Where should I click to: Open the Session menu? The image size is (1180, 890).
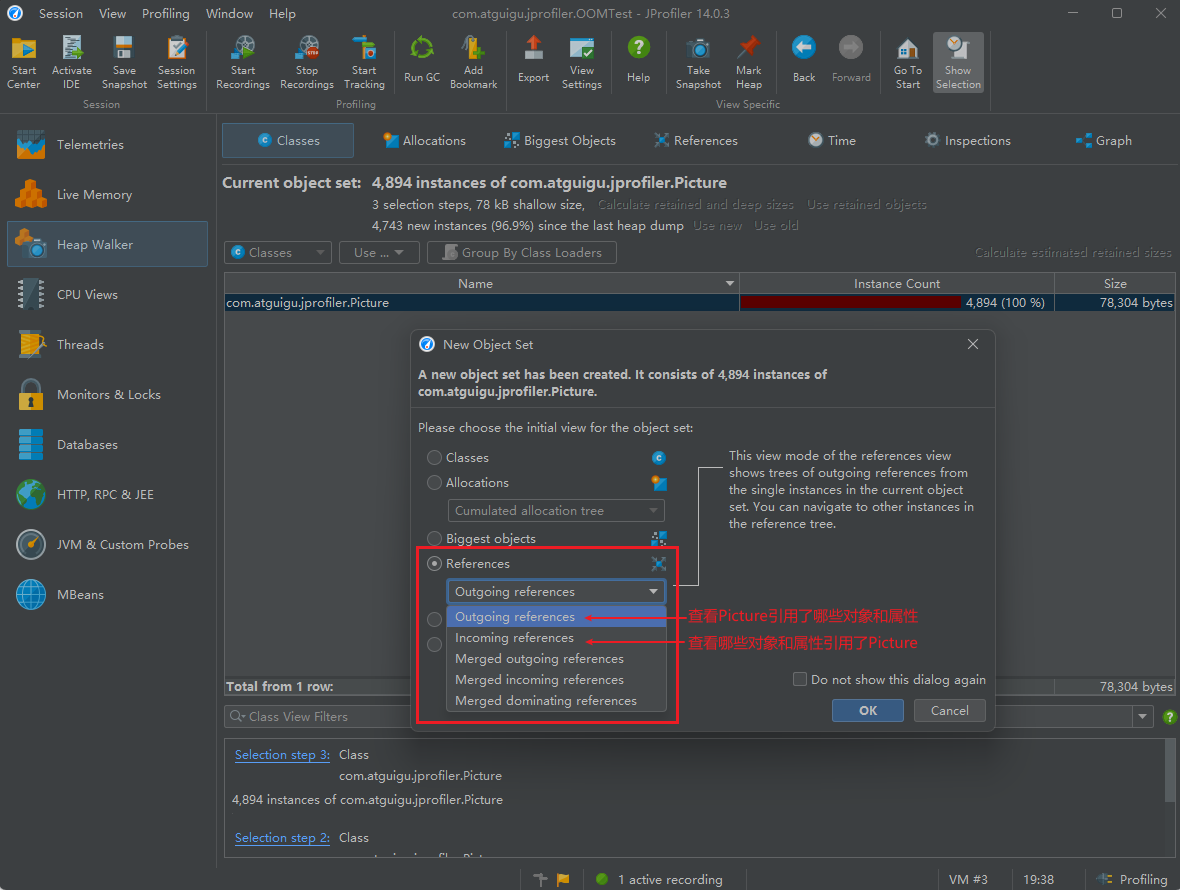pyautogui.click(x=61, y=14)
